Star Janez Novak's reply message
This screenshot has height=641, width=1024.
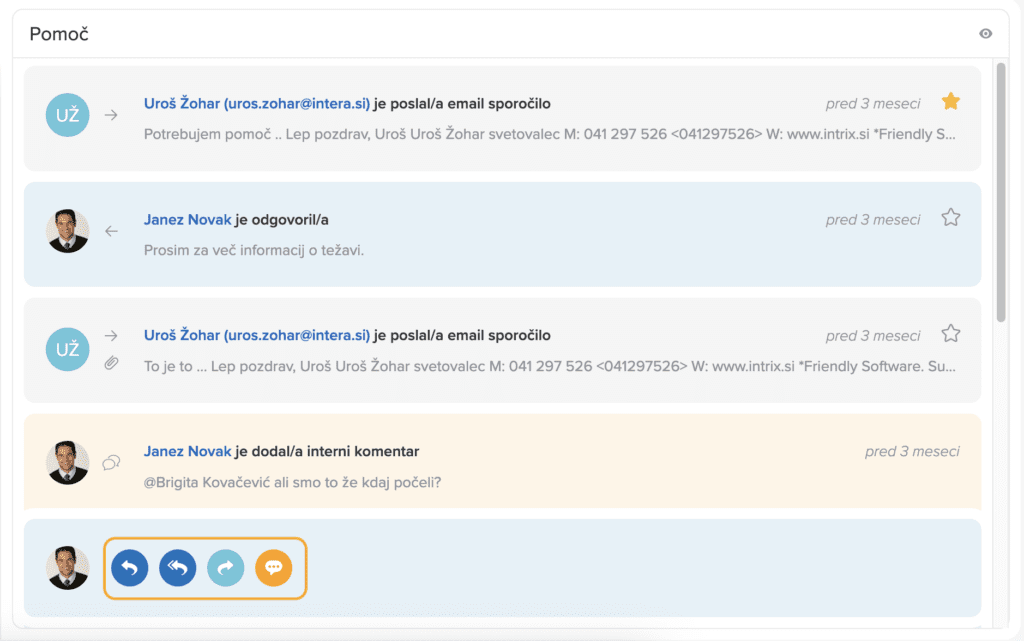click(x=951, y=217)
